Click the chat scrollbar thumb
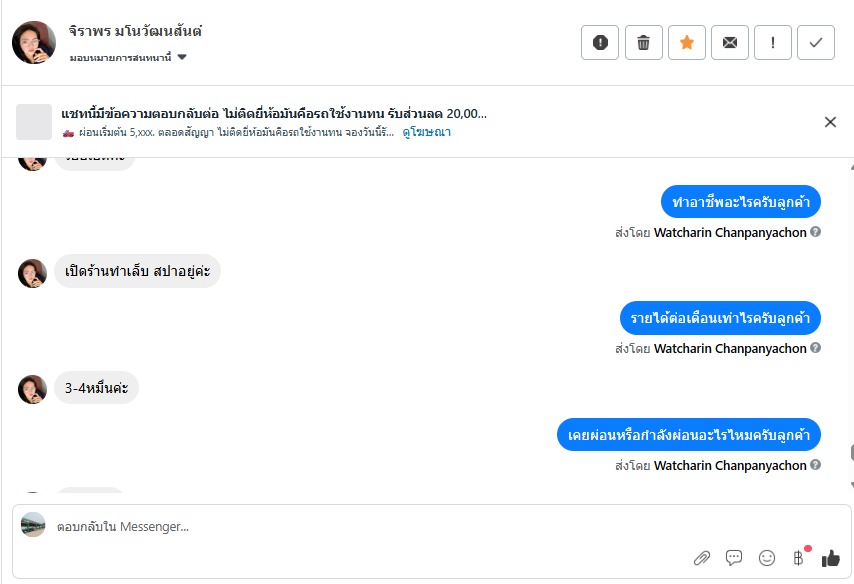 850,453
